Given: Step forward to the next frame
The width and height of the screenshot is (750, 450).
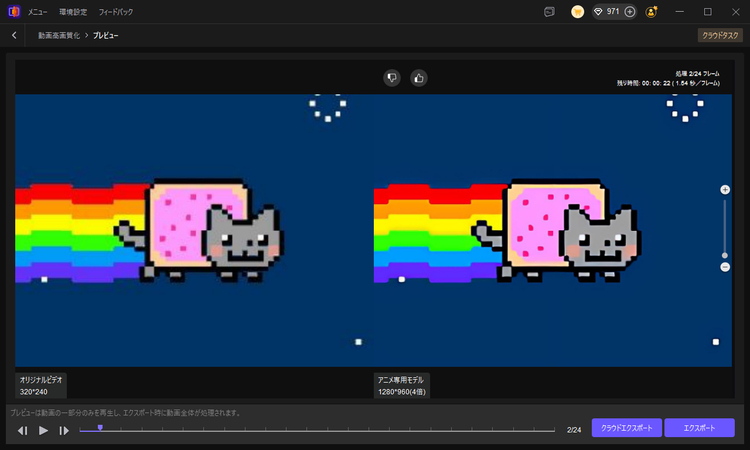Looking at the screenshot, I should point(64,430).
